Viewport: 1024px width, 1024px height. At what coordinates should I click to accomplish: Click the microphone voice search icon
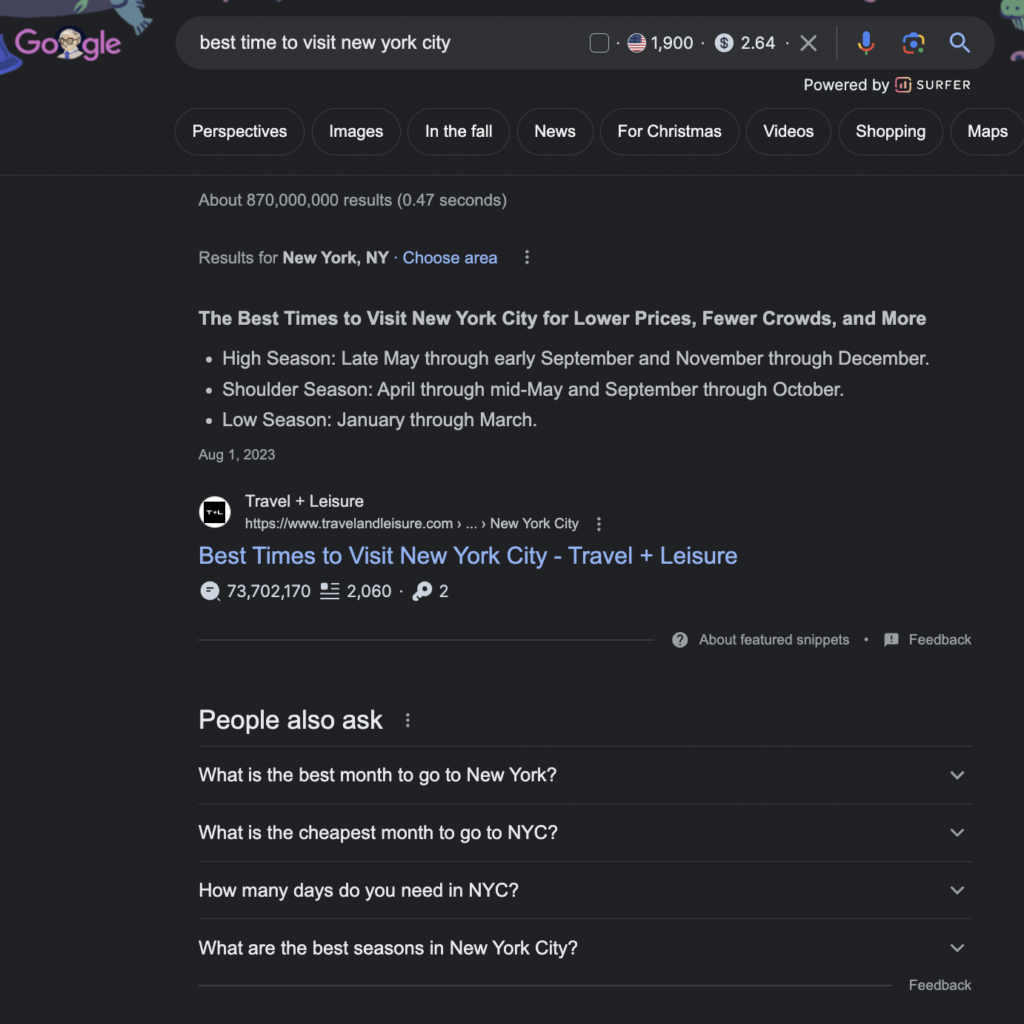[x=866, y=43]
